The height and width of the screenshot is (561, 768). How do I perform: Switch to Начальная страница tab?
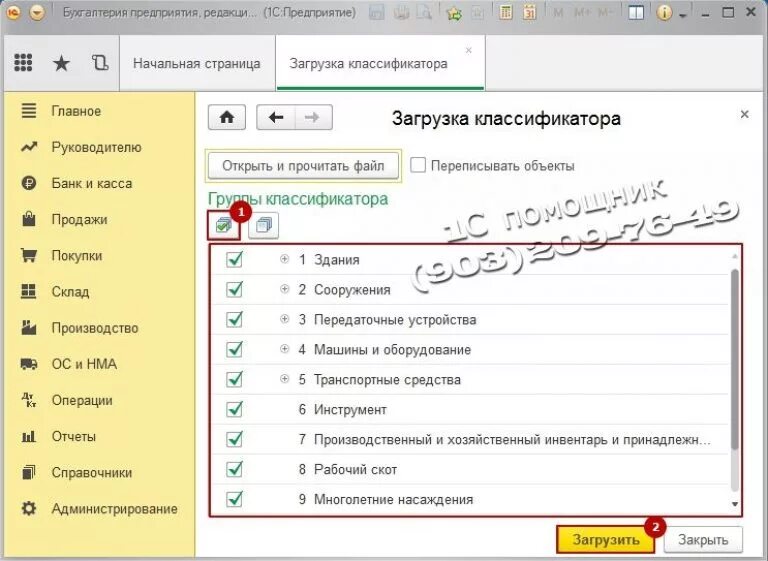196,63
